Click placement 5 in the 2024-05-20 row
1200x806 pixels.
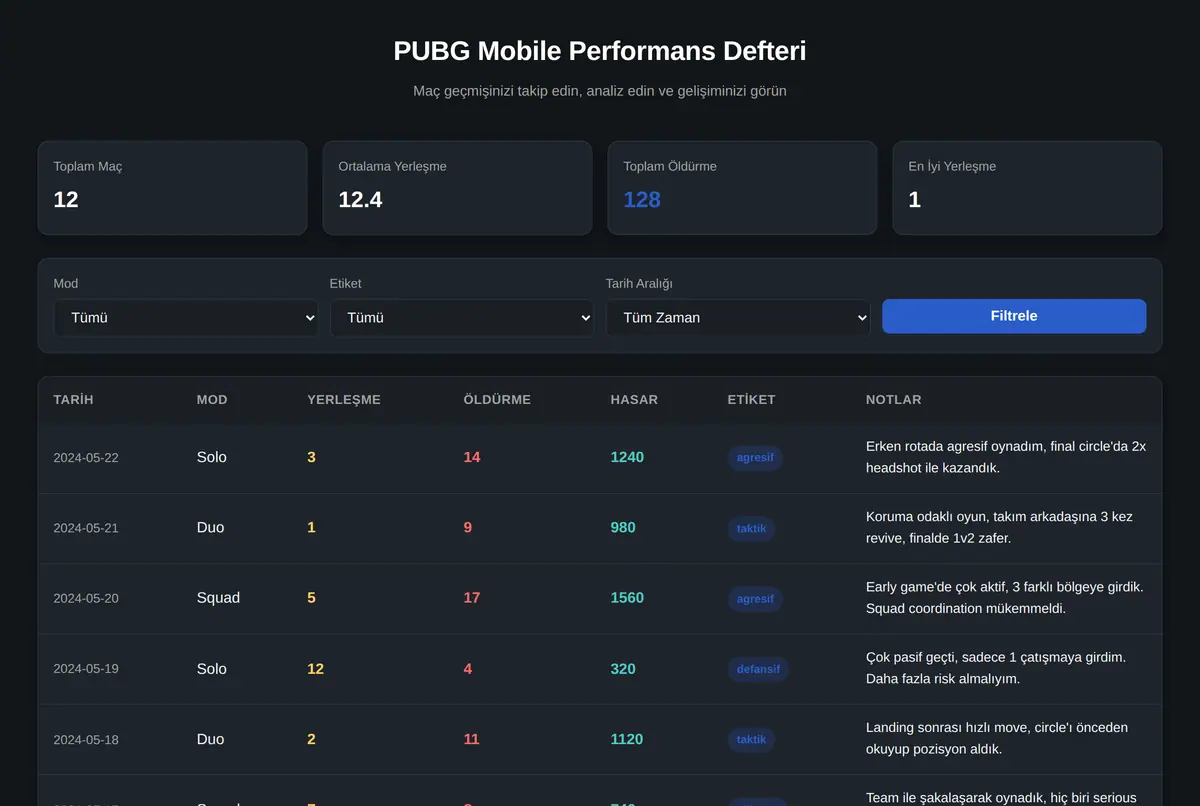(311, 598)
